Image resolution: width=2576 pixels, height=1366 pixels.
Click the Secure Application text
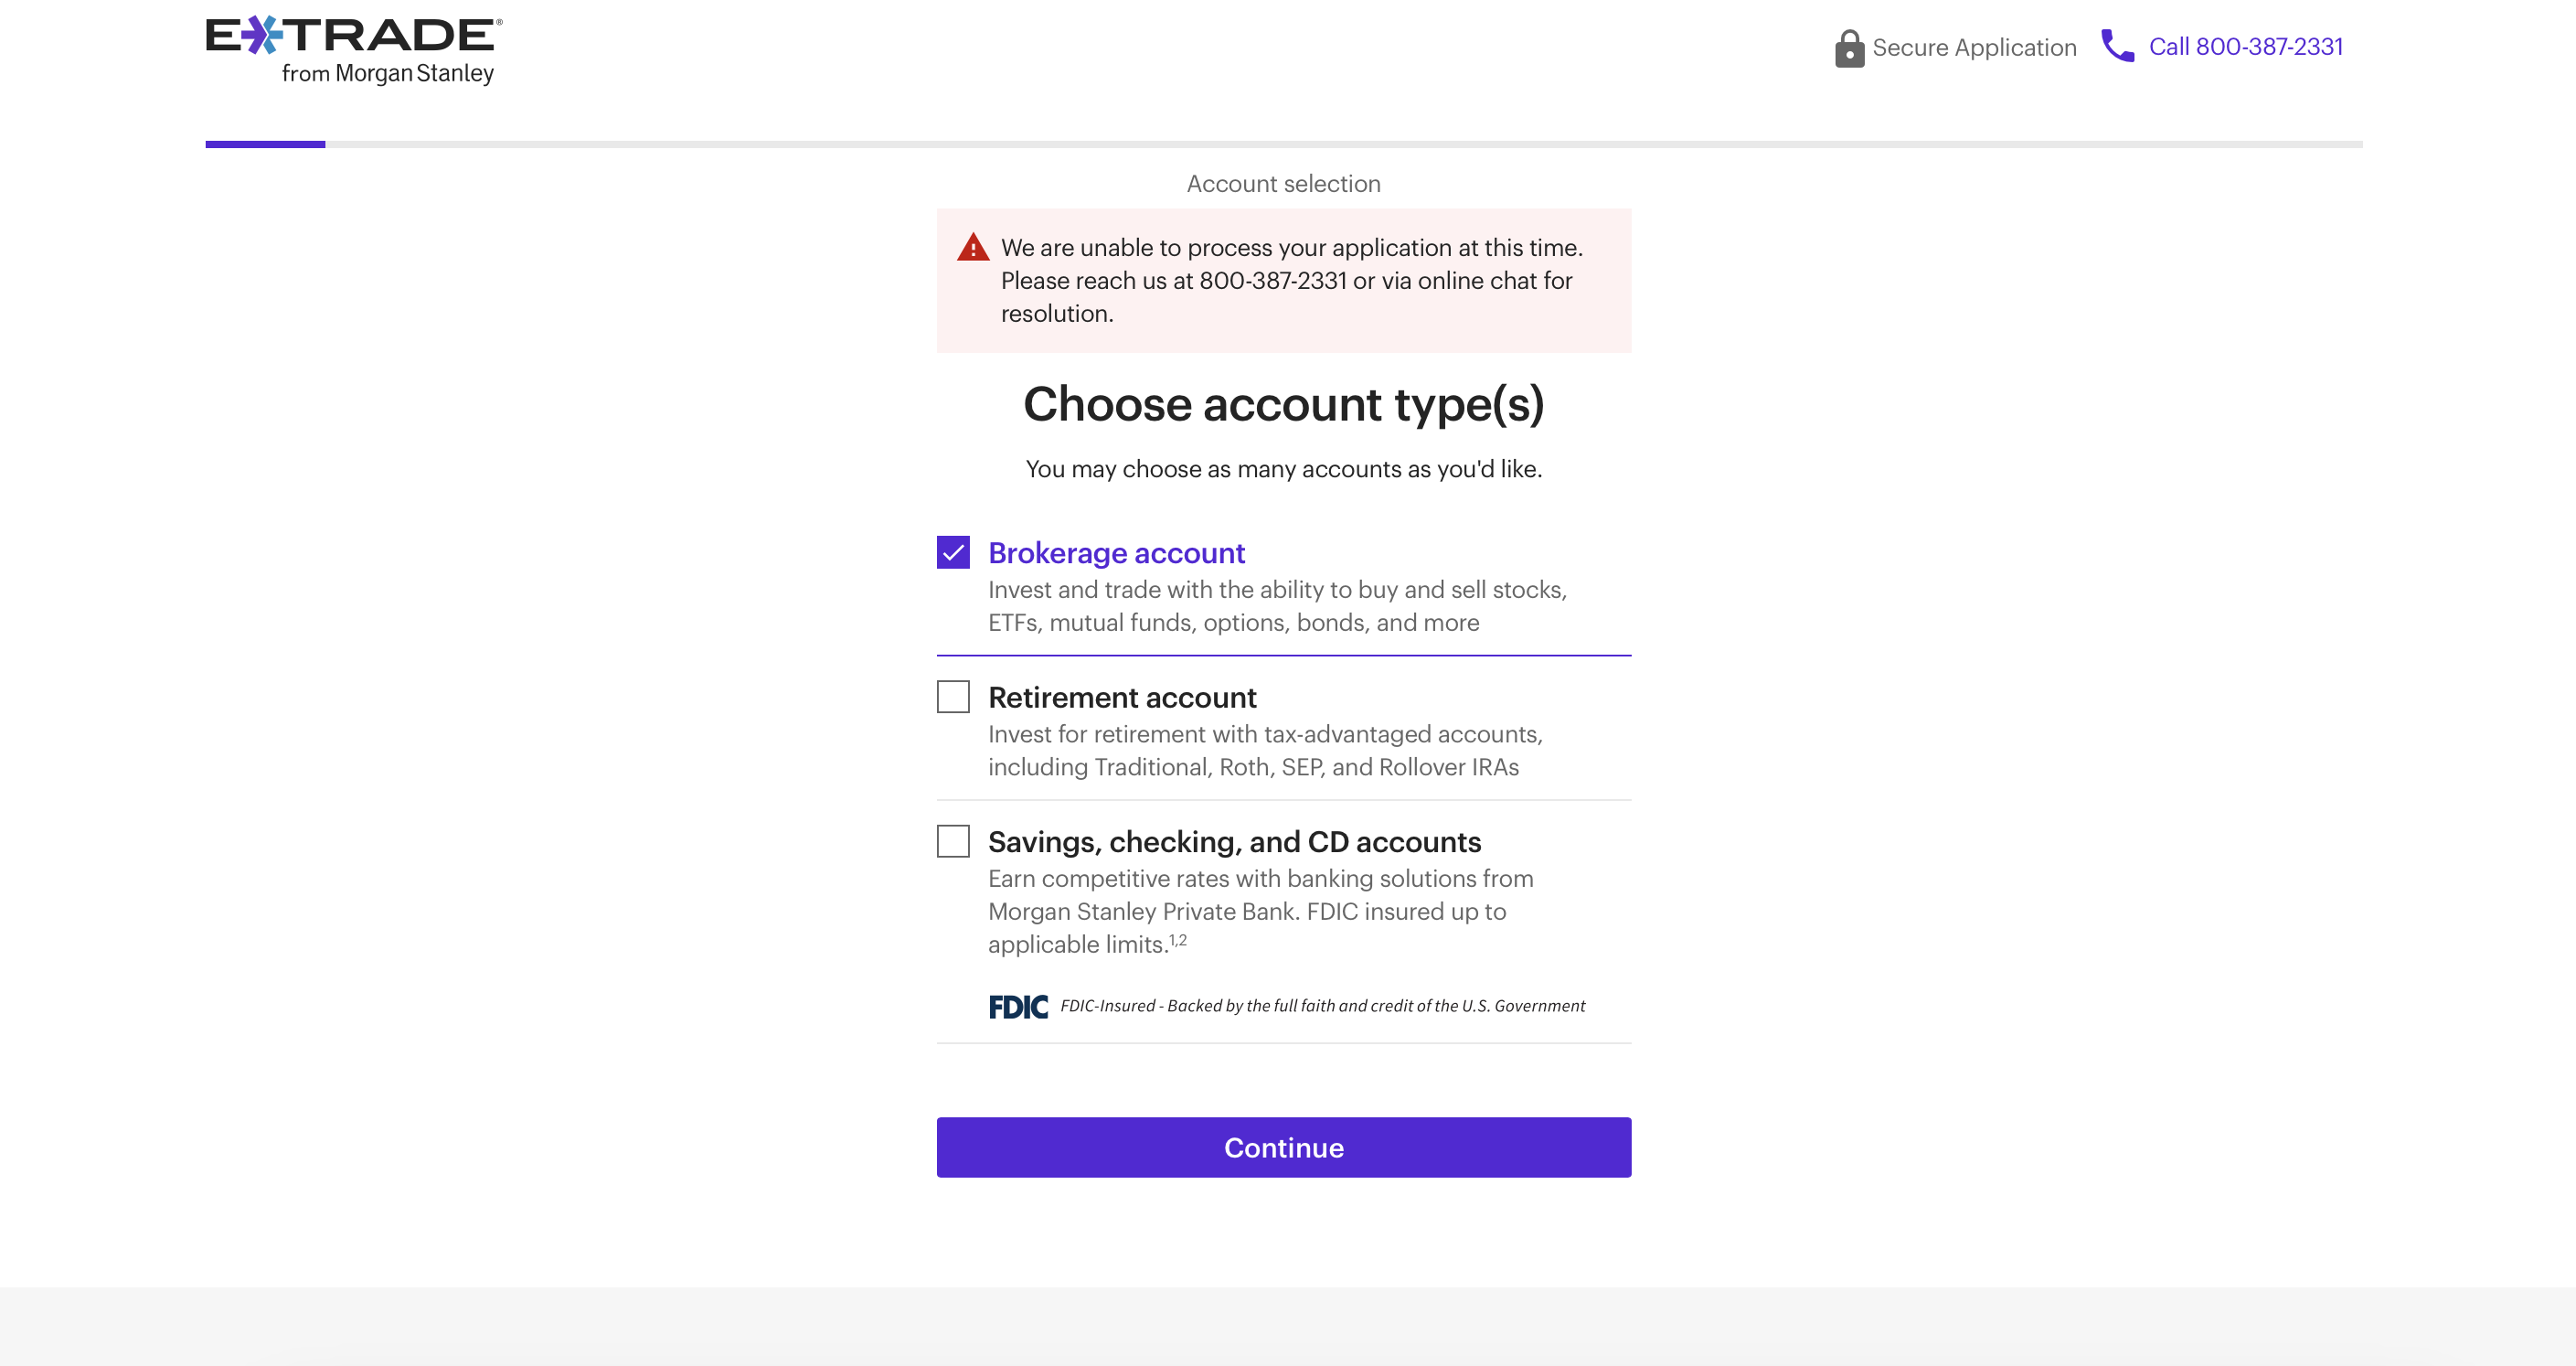tap(1973, 48)
